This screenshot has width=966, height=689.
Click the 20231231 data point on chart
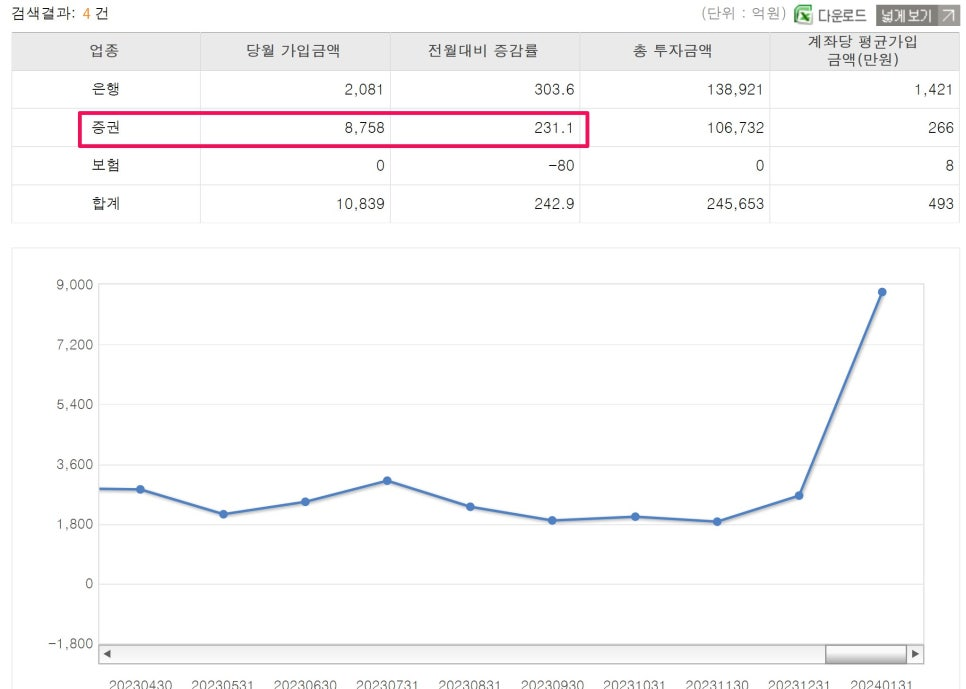[799, 495]
